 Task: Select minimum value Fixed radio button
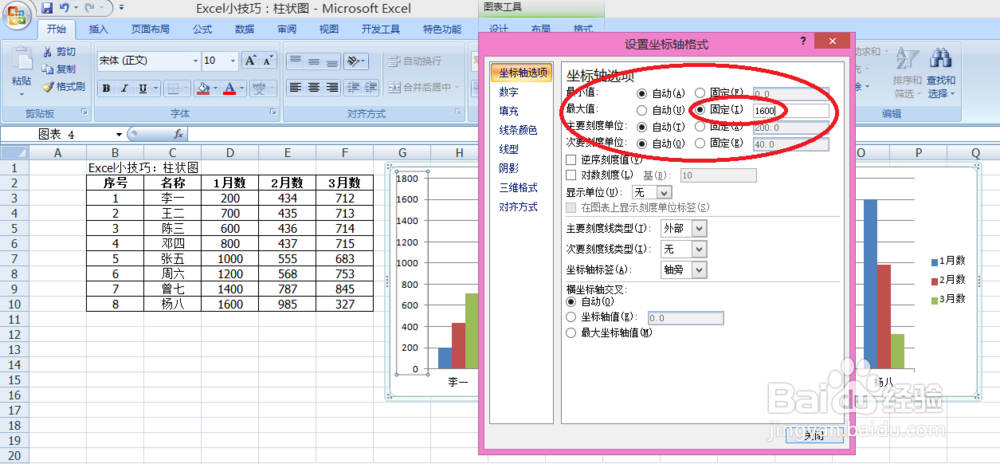pos(700,93)
